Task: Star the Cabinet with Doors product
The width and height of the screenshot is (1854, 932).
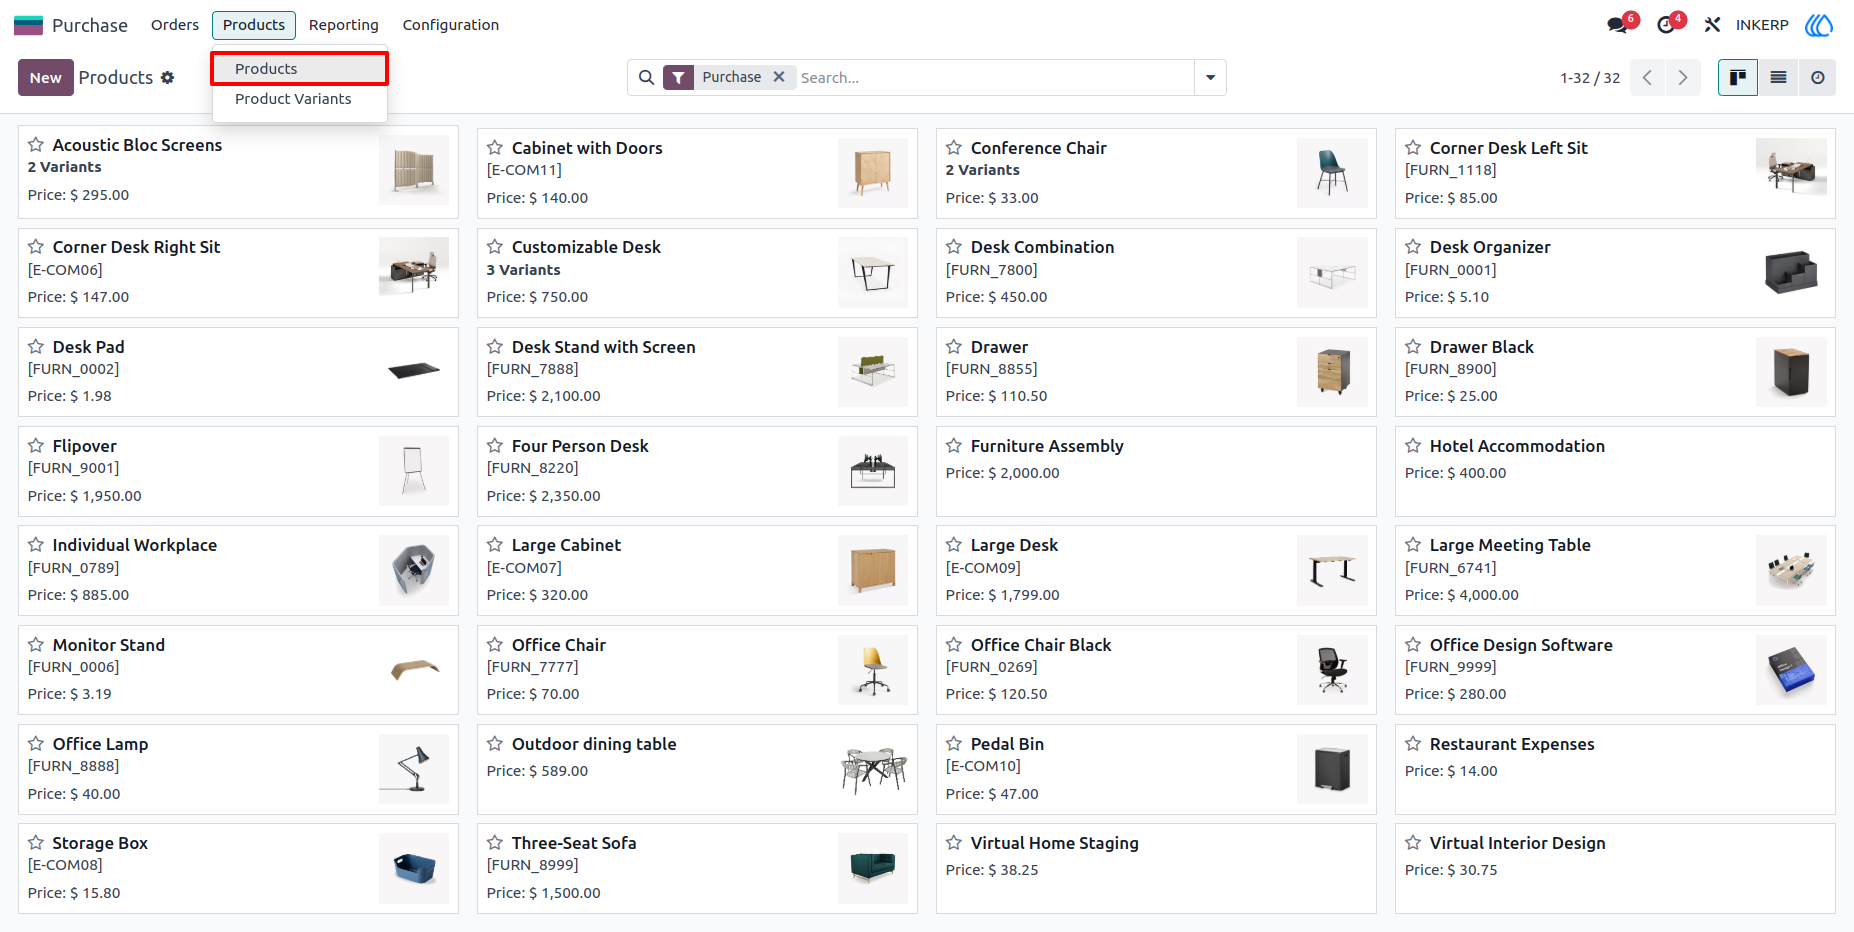Action: click(x=495, y=148)
